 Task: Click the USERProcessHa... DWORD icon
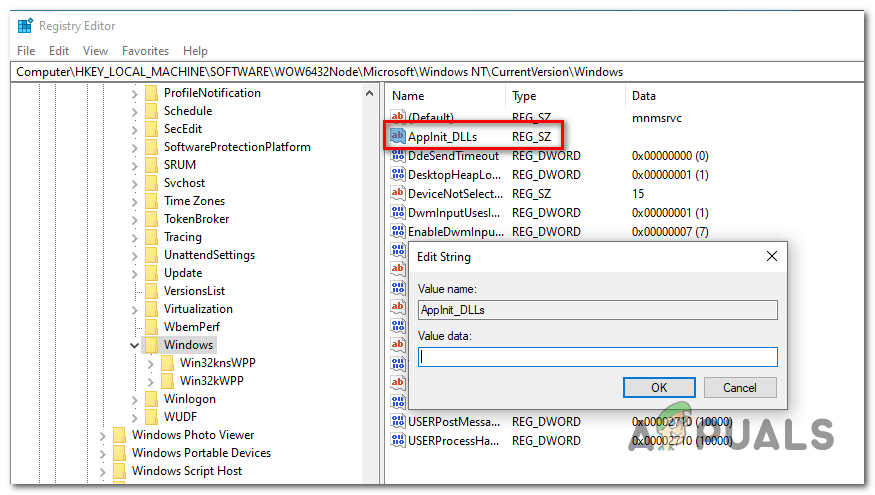[x=397, y=440]
